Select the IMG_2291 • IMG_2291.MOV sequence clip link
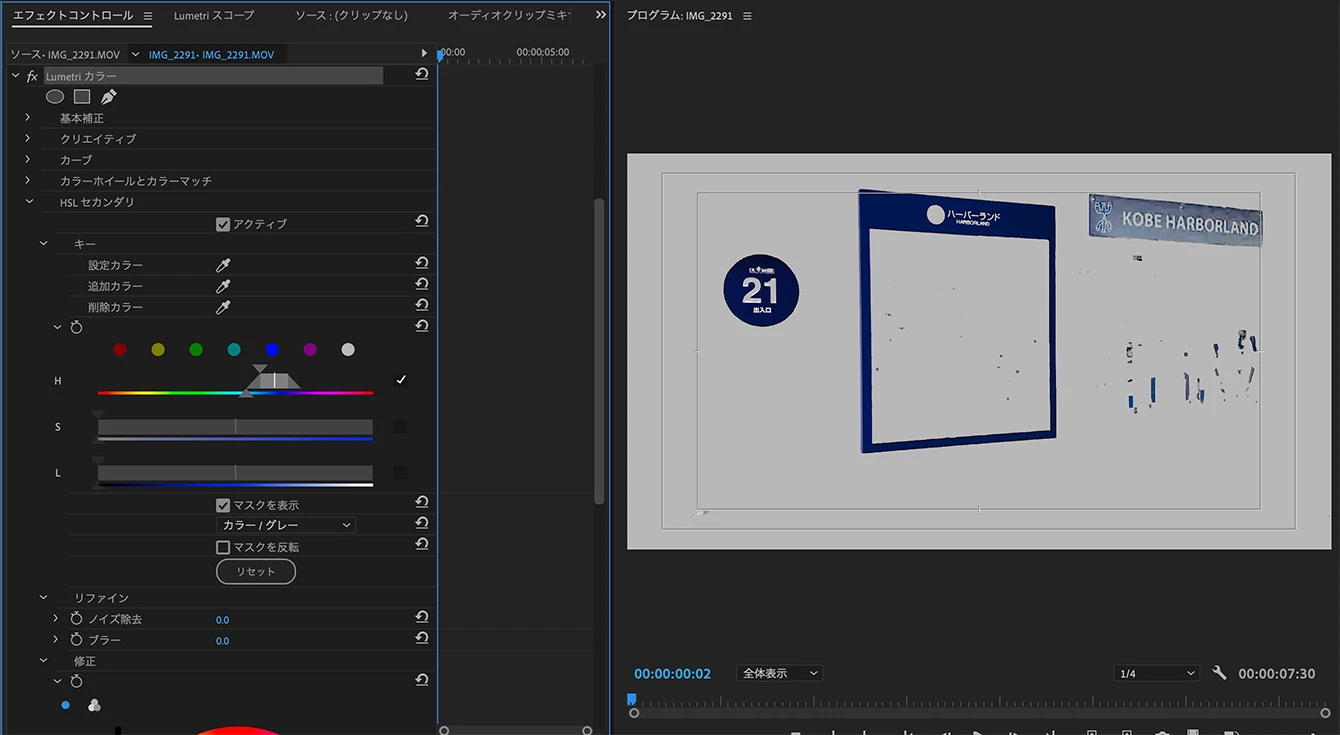Screen dimensions: 1340x735 [211, 54]
